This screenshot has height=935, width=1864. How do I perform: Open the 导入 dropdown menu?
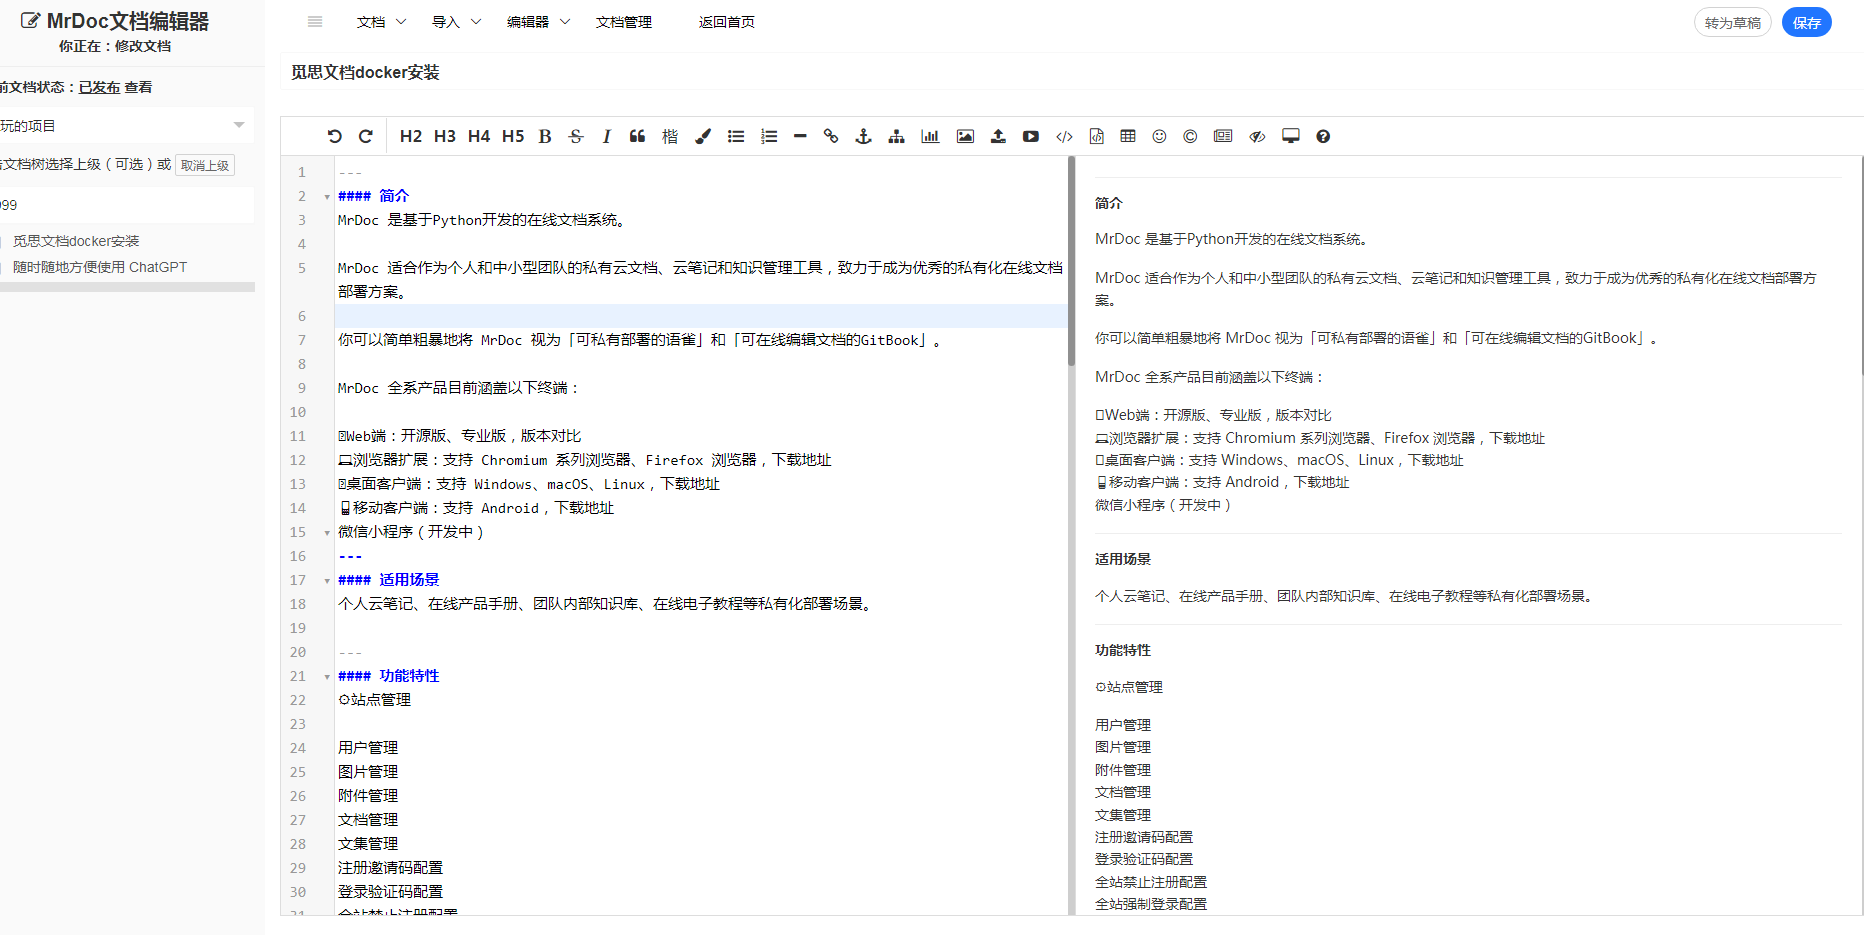(x=446, y=21)
